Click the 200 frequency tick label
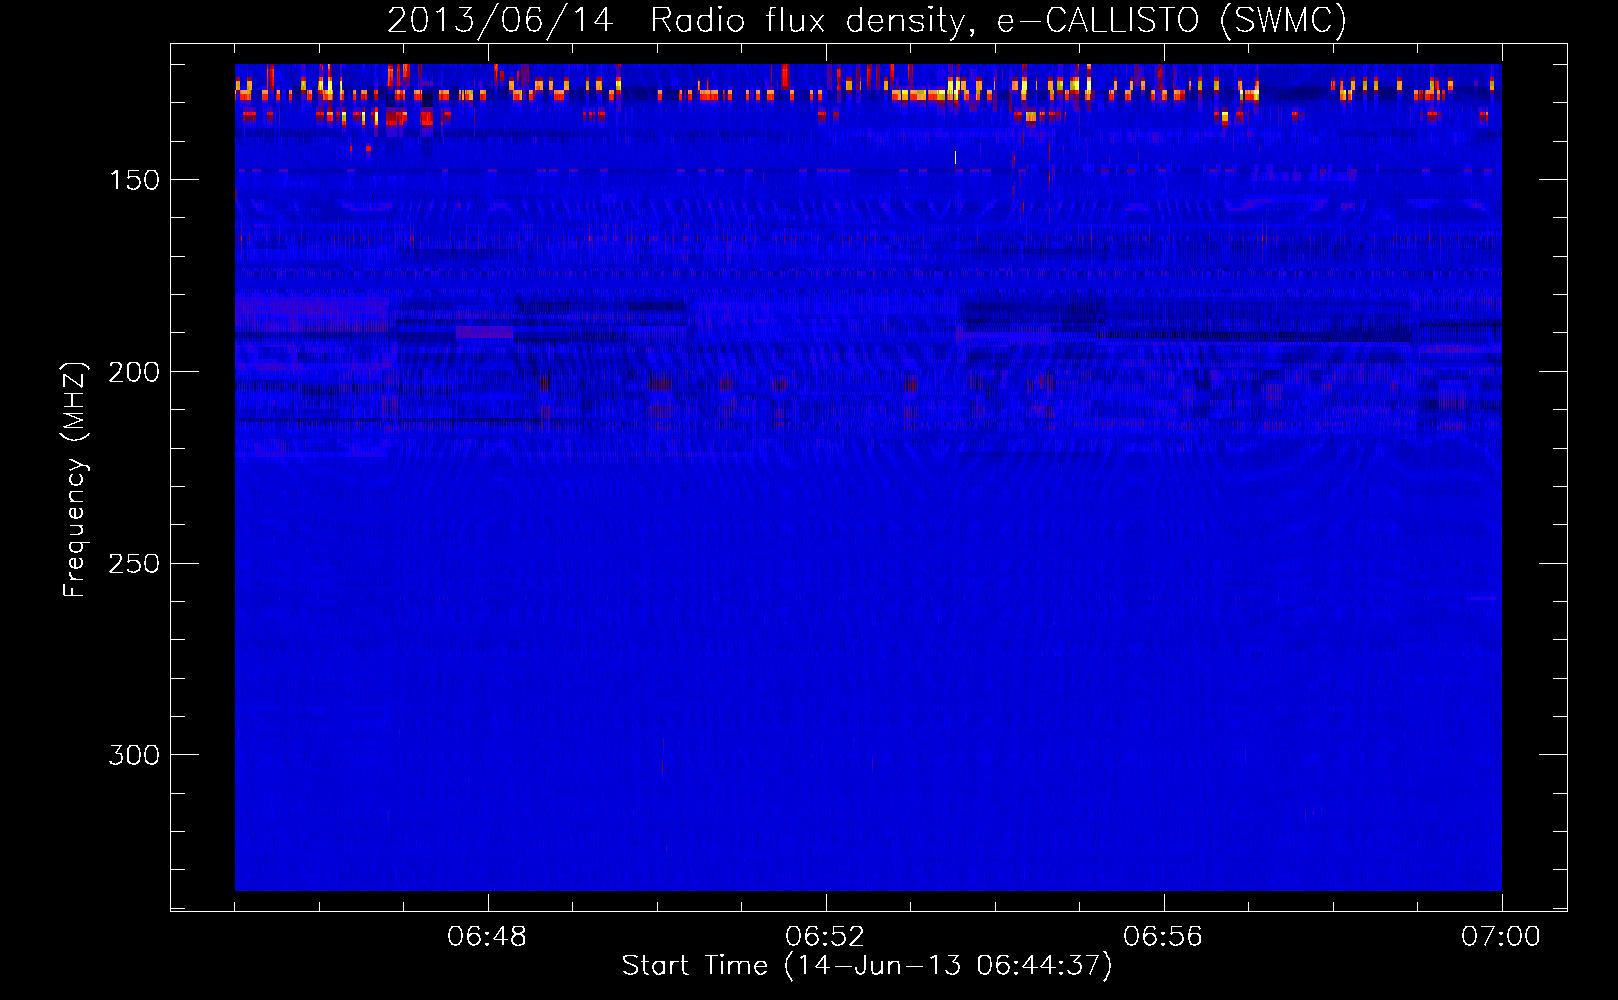The height and width of the screenshot is (1000, 1618). point(134,372)
